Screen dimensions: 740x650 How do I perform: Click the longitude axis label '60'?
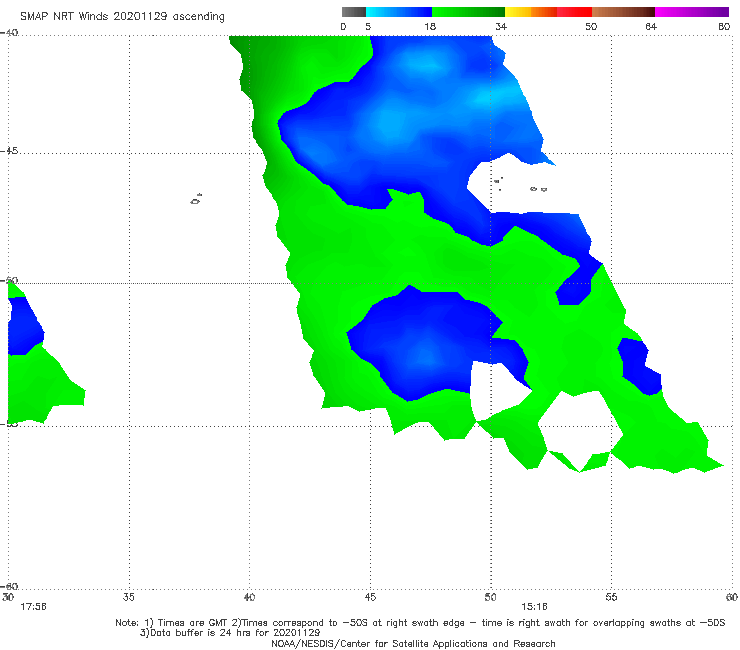tap(732, 597)
